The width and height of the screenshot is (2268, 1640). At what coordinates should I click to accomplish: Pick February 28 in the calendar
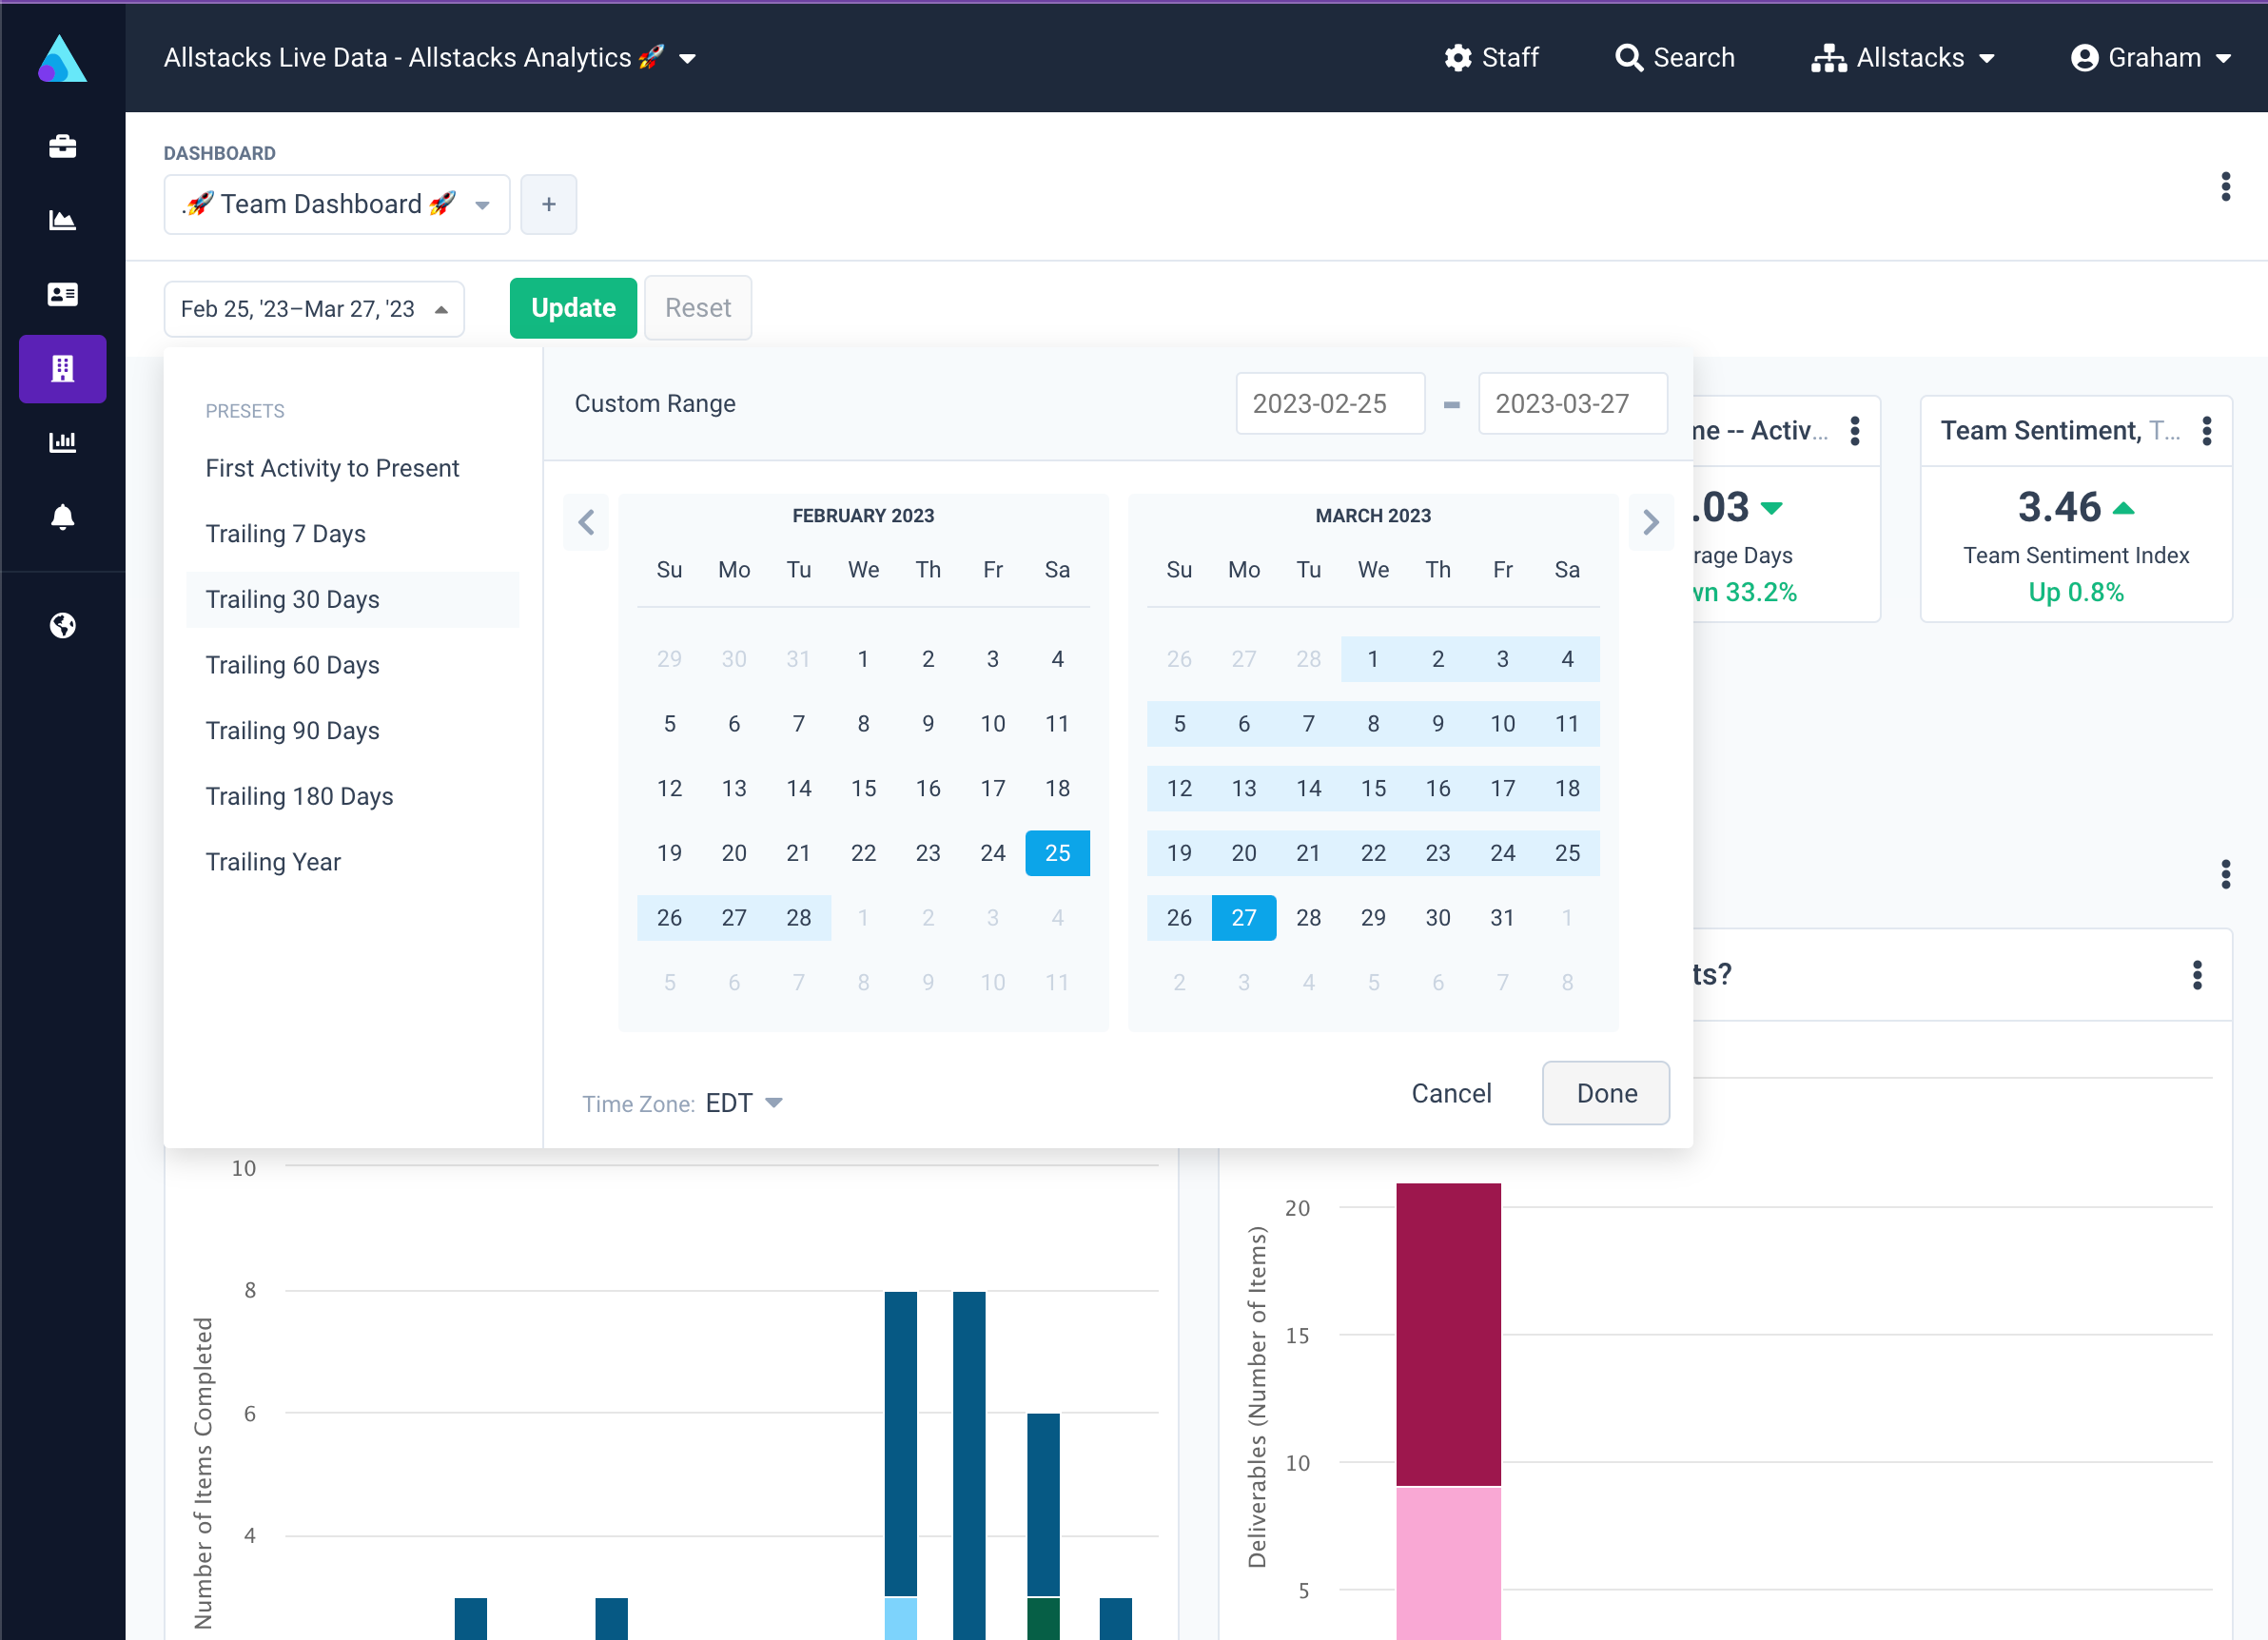798,918
